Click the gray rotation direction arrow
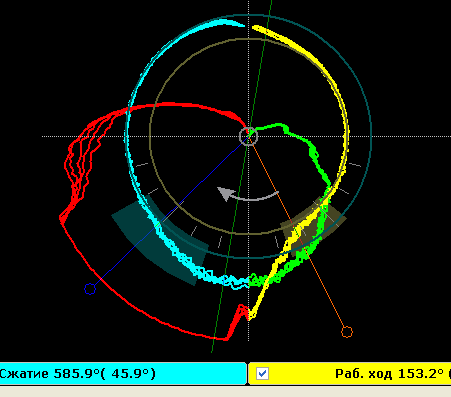The height and width of the screenshot is (397, 451). [x=248, y=194]
